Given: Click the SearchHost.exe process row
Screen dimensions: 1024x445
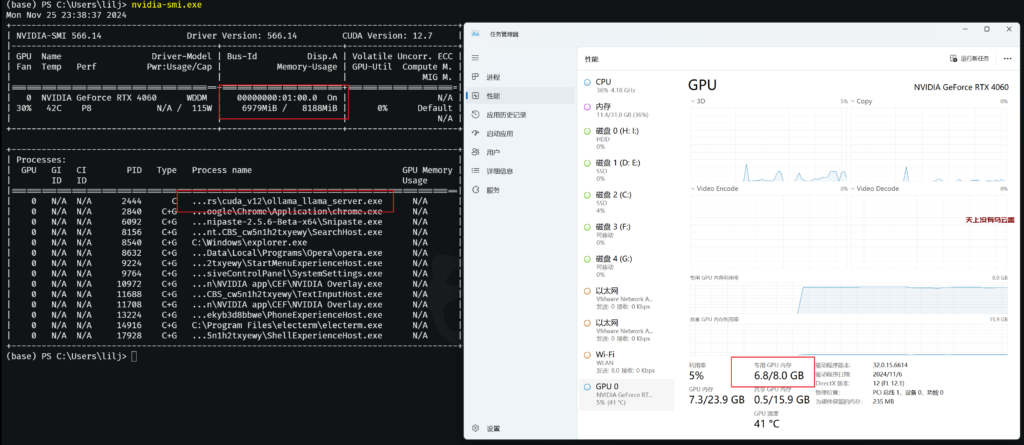Looking at the screenshot, I should [x=230, y=232].
